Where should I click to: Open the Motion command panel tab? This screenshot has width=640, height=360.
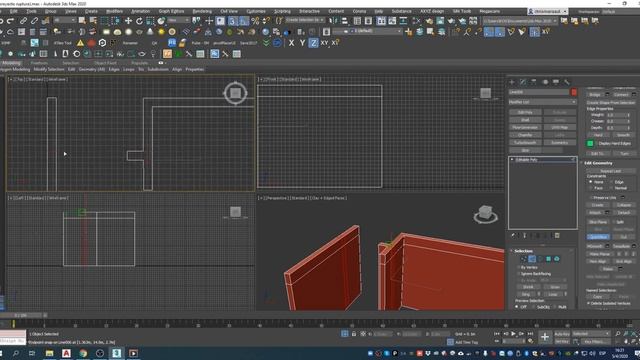pos(545,82)
